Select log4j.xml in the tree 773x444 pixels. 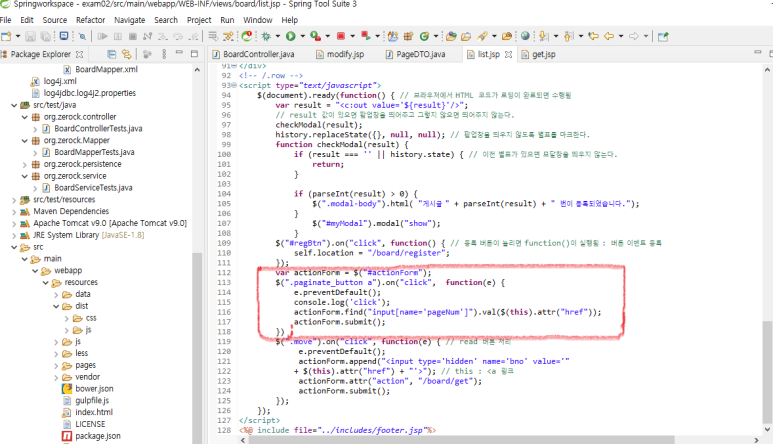click(60, 81)
